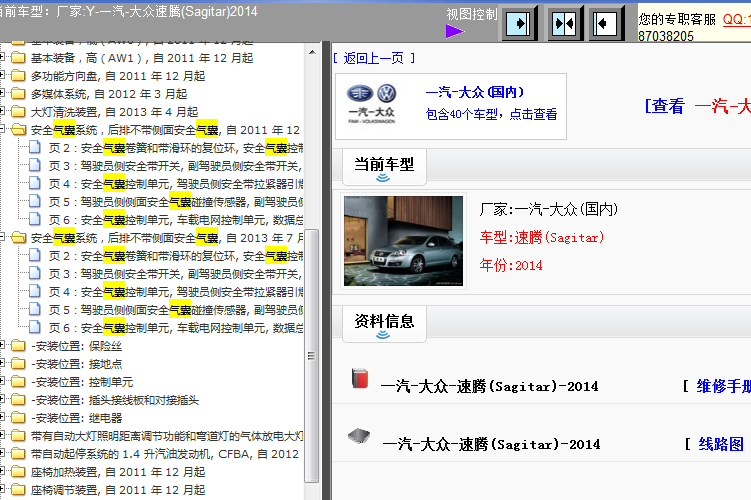Image resolution: width=751 pixels, height=500 pixels.
Task: Click tree scrollbar up arrow
Action: [312, 52]
